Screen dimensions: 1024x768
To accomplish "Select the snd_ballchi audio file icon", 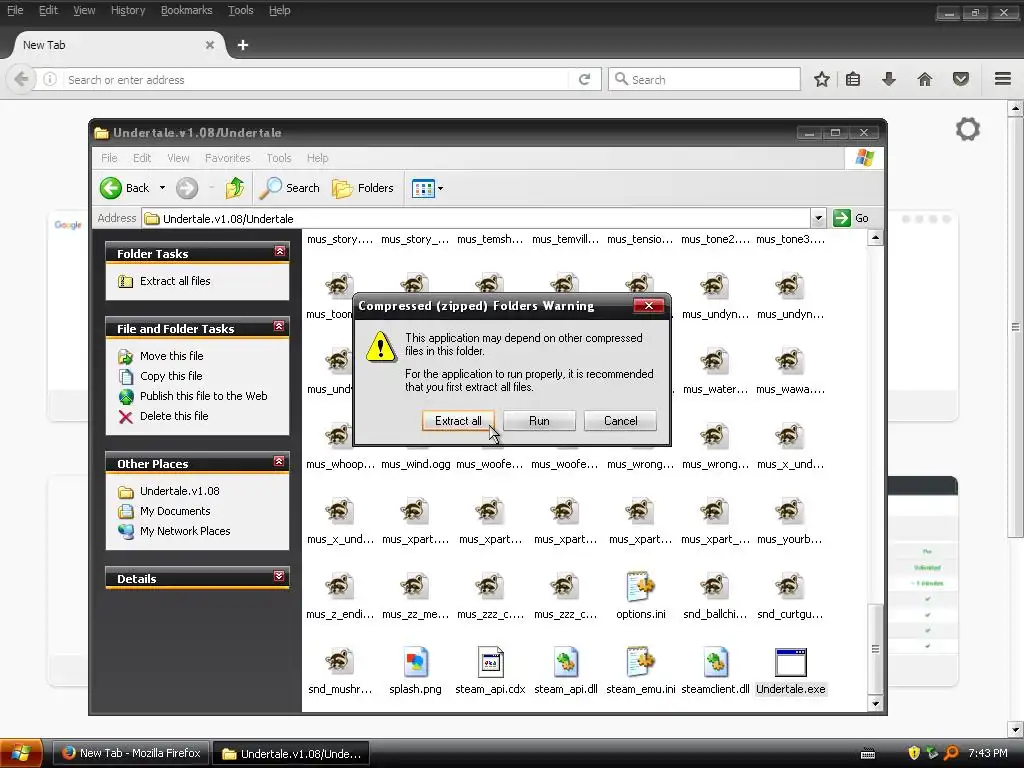I will 715,587.
